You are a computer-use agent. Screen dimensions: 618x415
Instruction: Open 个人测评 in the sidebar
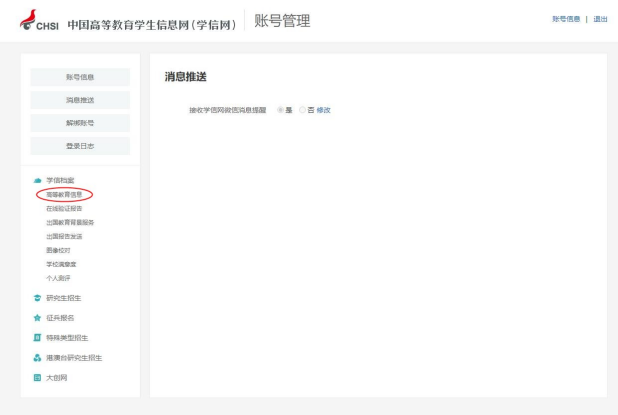pos(58,278)
